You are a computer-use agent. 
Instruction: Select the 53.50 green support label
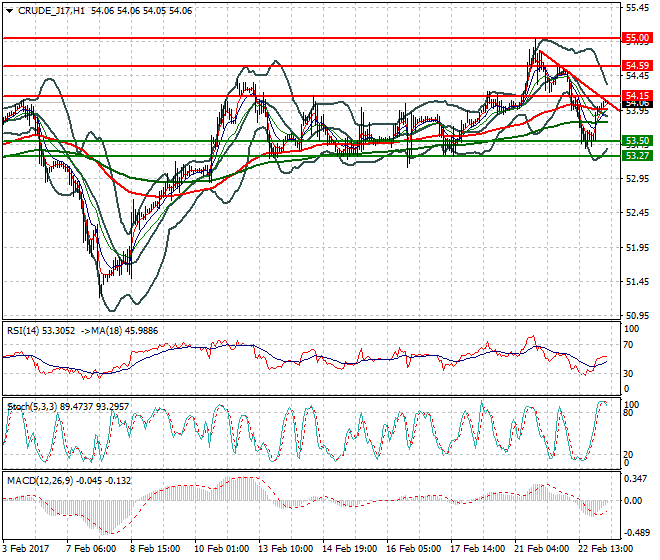point(637,141)
